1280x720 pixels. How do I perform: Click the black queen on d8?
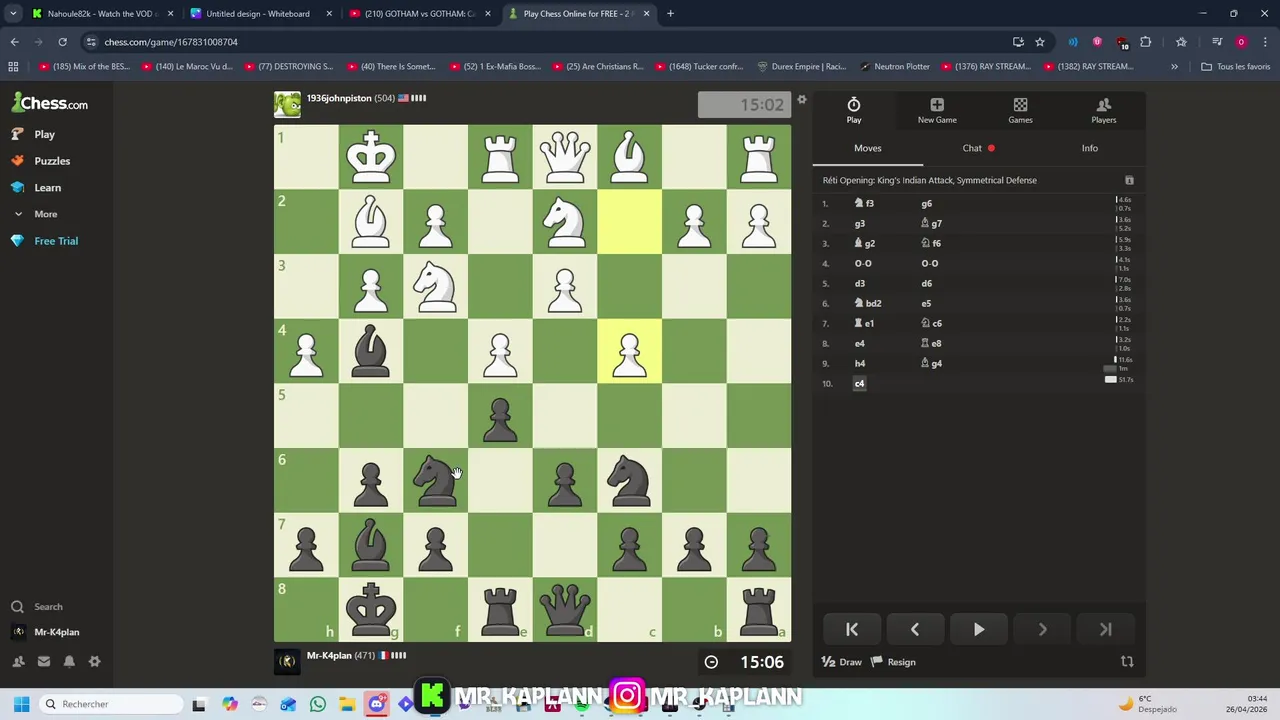565,609
